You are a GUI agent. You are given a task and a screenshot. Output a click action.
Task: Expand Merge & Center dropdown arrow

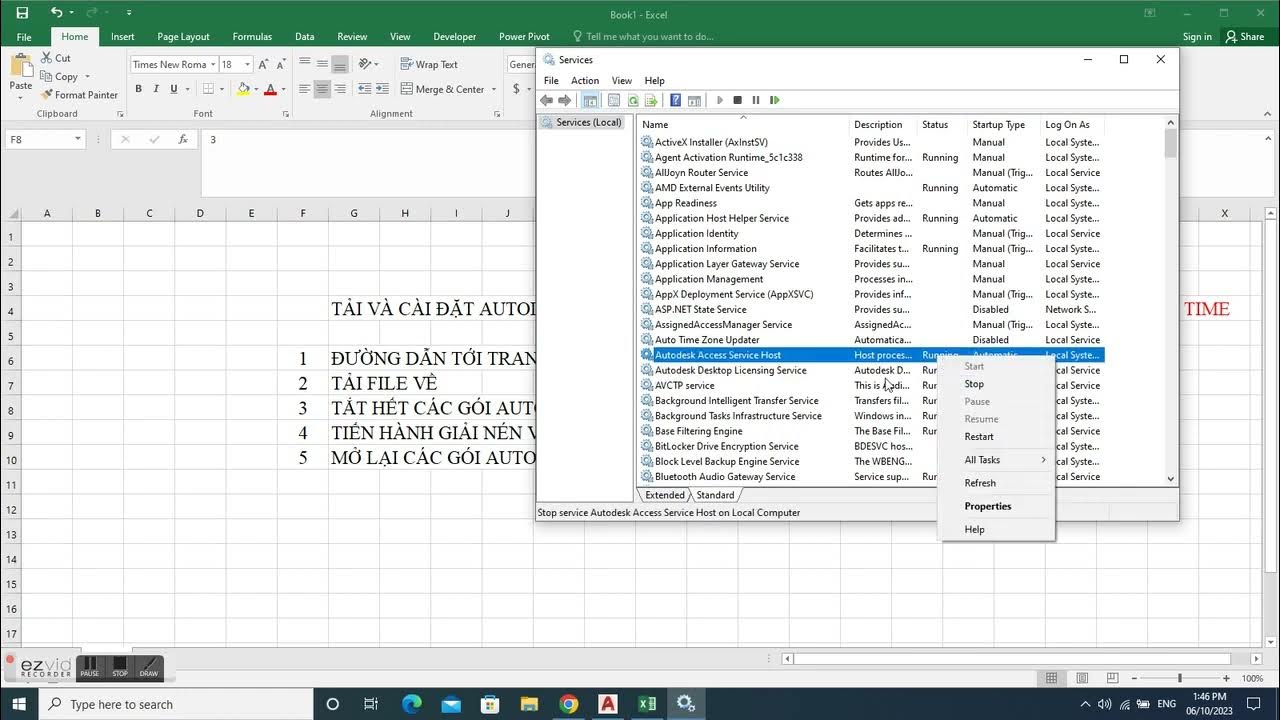[x=492, y=89]
